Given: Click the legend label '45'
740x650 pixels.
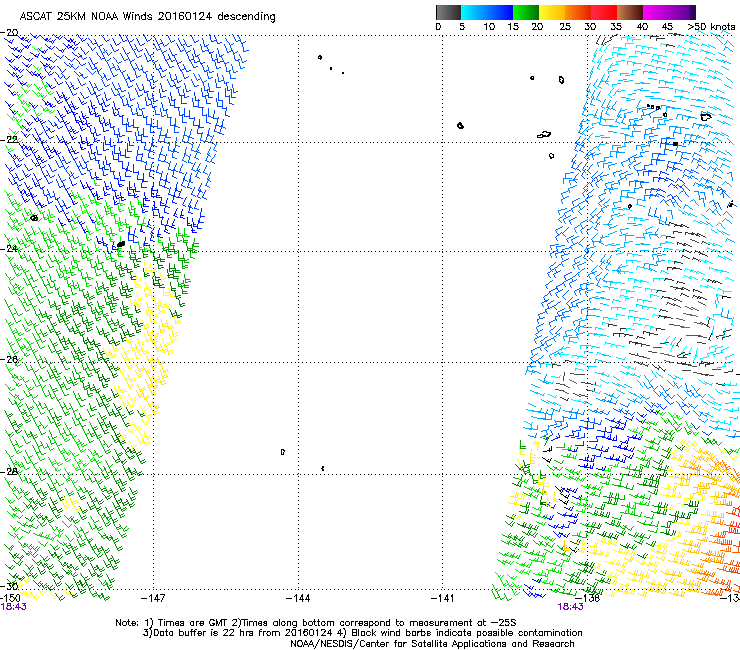Looking at the screenshot, I should click(x=667, y=27).
